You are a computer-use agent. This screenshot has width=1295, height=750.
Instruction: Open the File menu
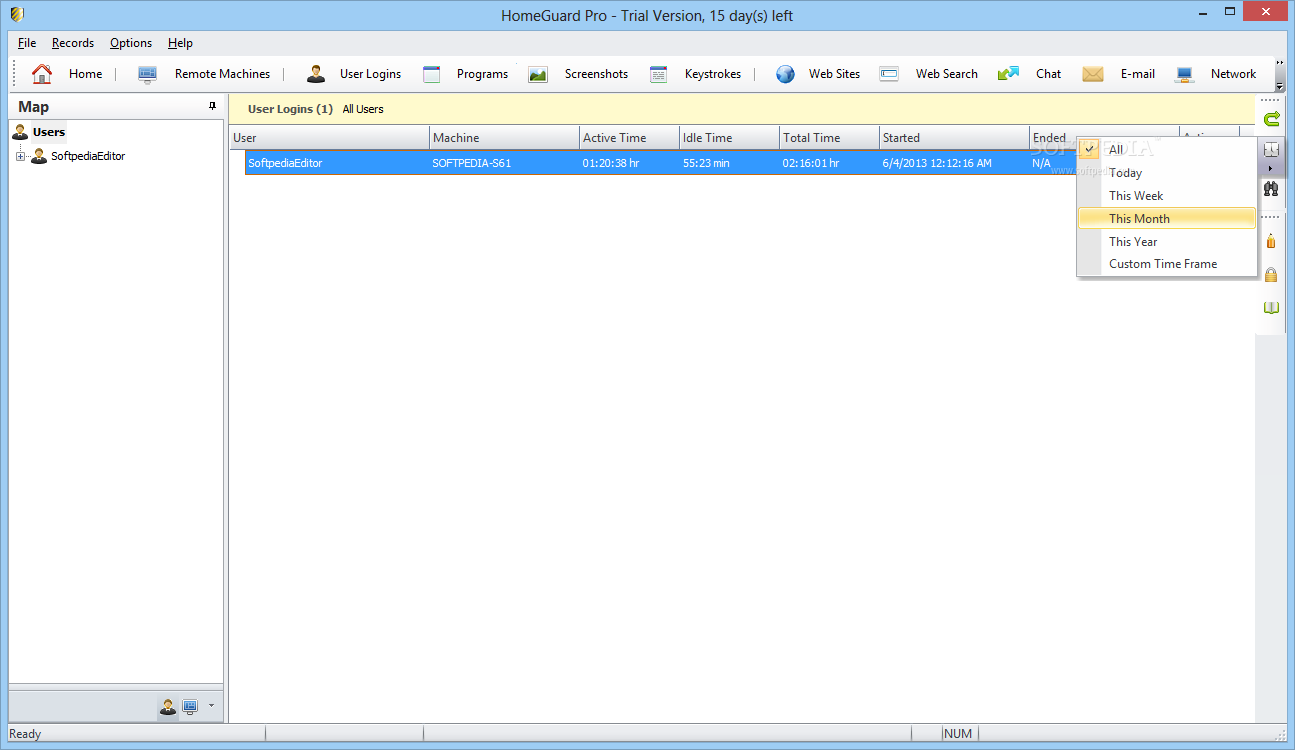pos(27,43)
